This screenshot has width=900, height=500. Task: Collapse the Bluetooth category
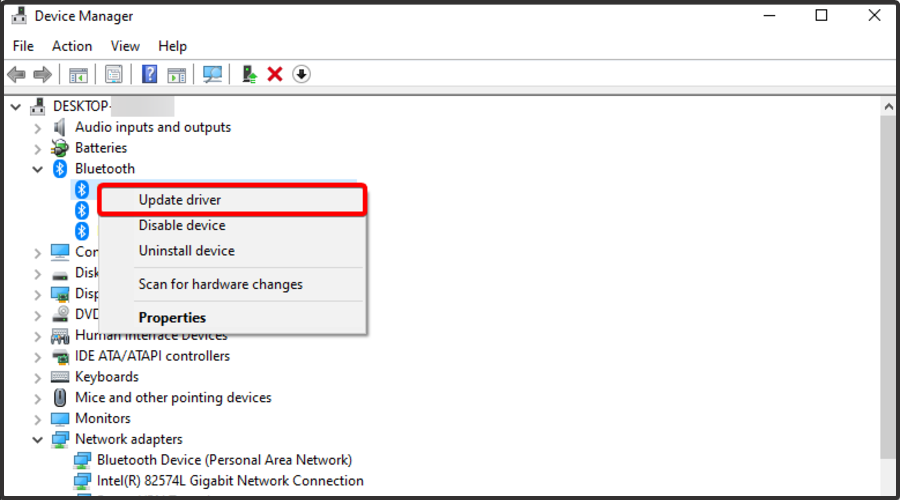(x=38, y=169)
